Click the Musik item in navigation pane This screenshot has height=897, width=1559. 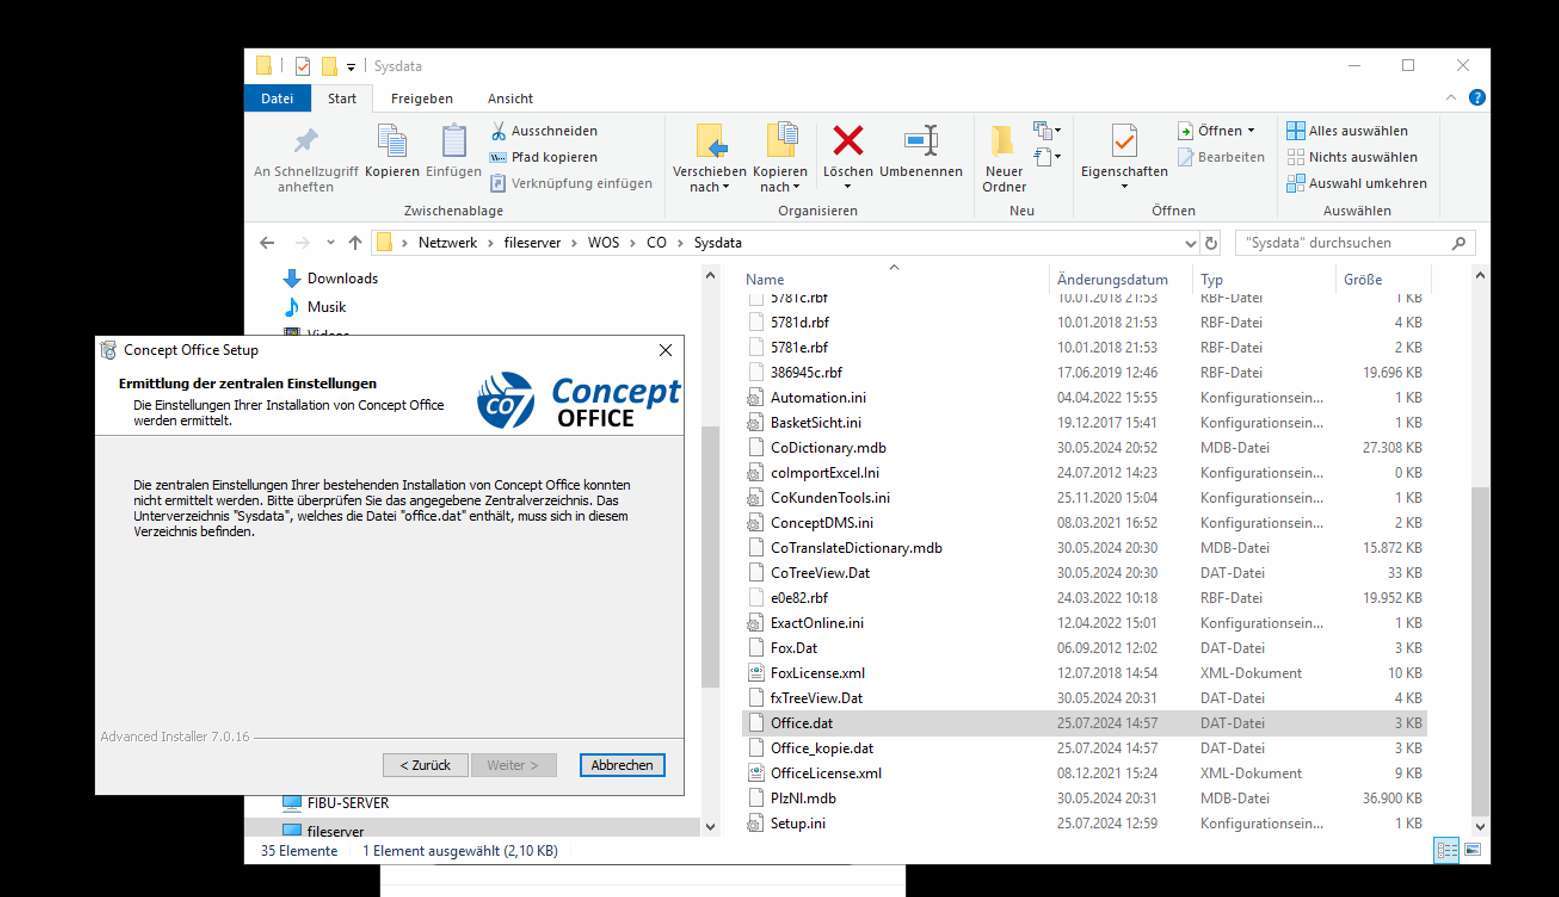315,307
